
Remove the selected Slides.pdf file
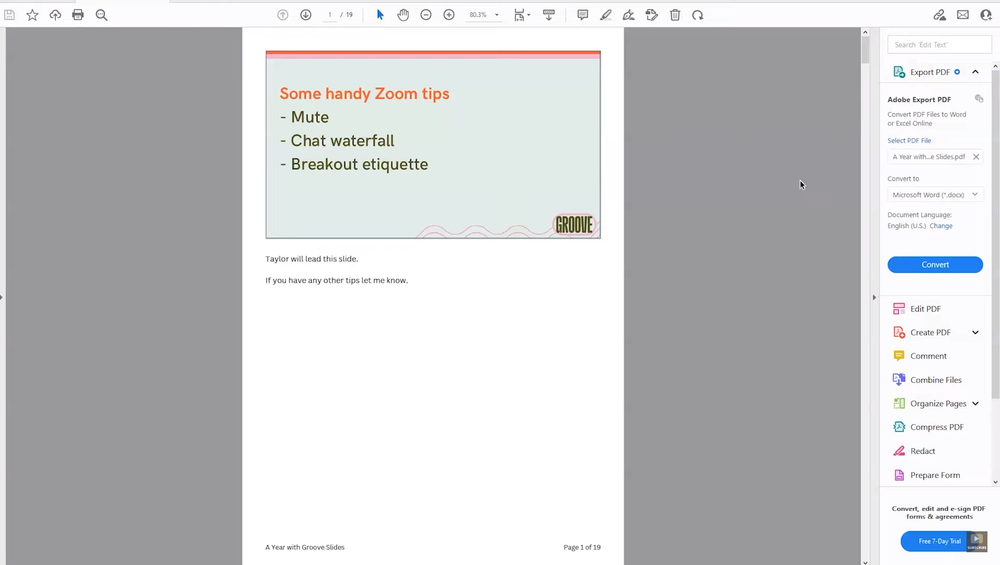pyautogui.click(x=976, y=157)
